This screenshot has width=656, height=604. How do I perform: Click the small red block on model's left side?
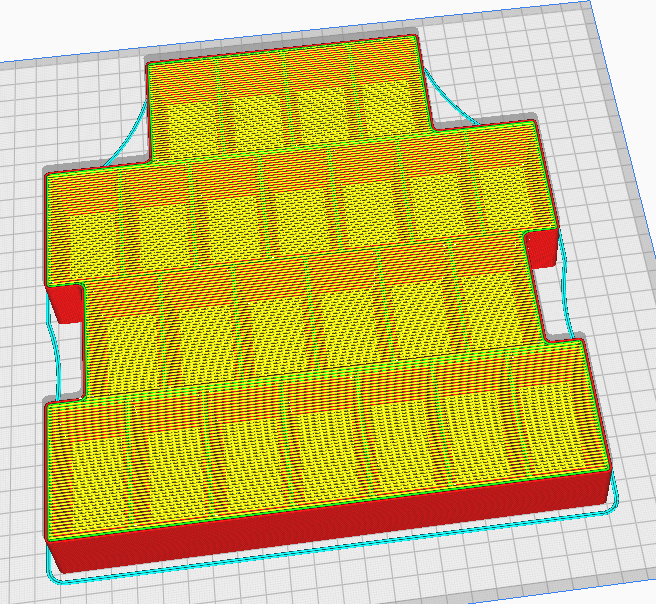66,301
